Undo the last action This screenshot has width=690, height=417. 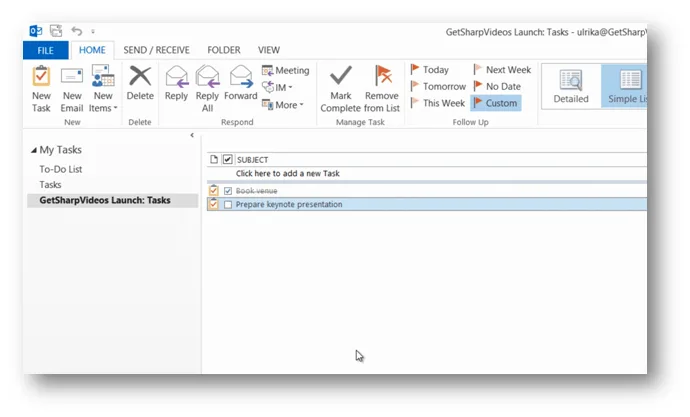point(77,31)
